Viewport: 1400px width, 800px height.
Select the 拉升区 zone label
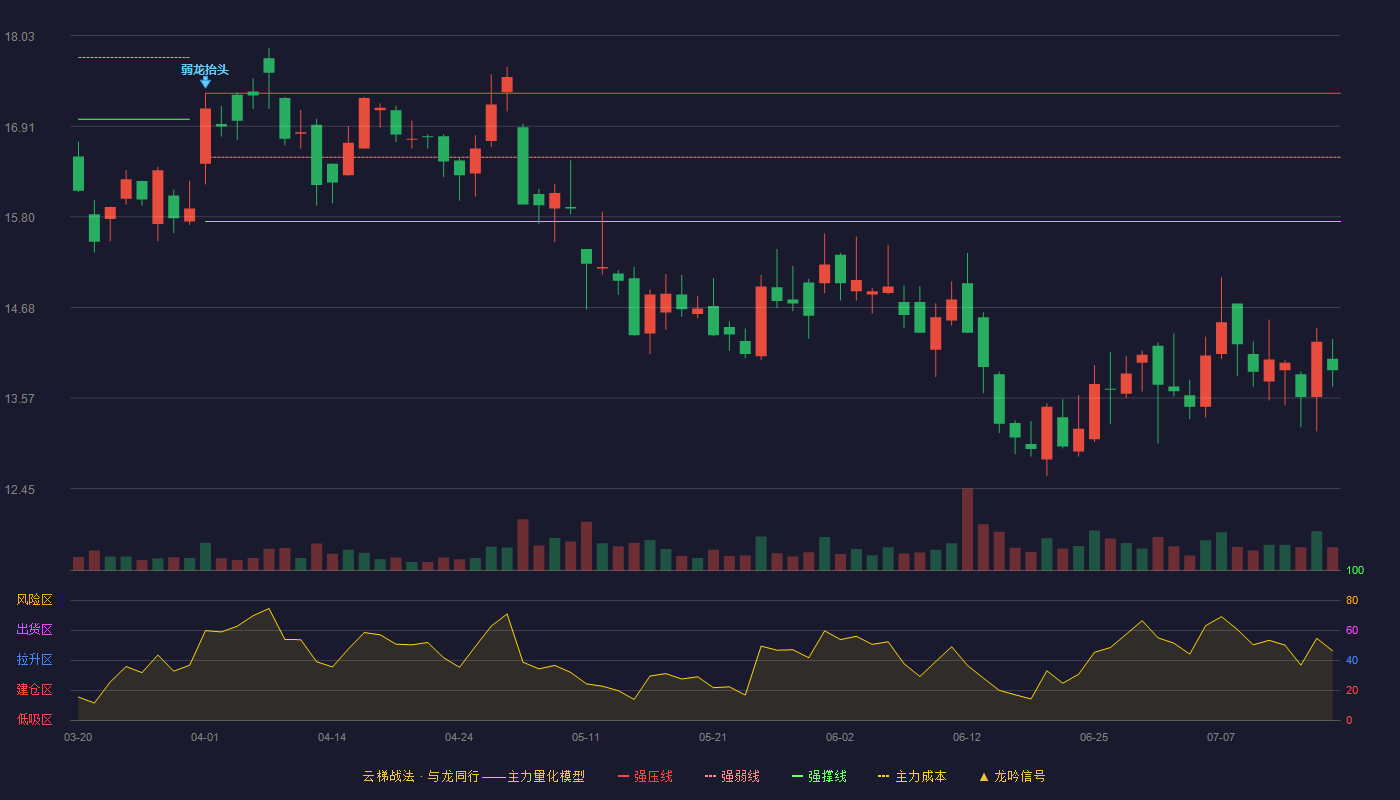click(x=34, y=660)
